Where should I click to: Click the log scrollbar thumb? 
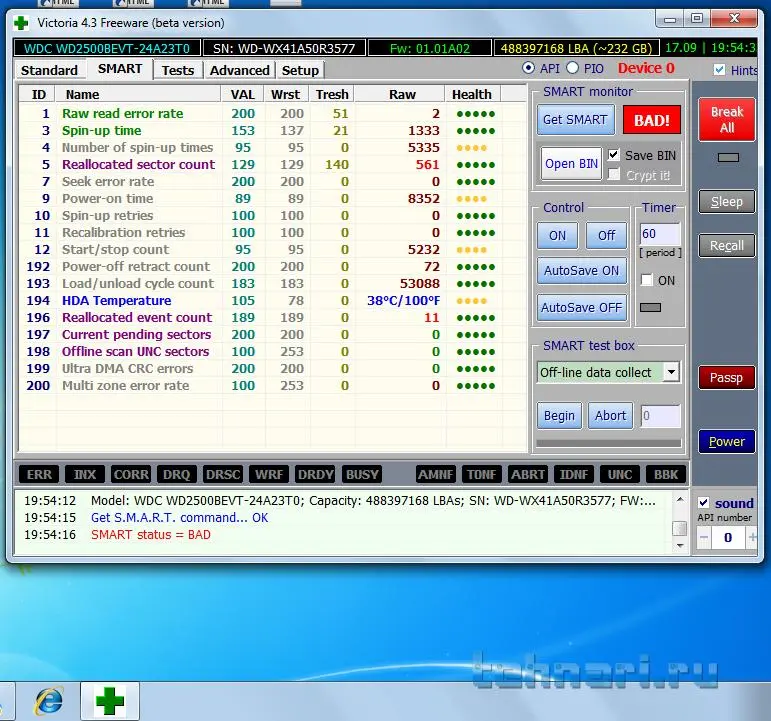(680, 528)
